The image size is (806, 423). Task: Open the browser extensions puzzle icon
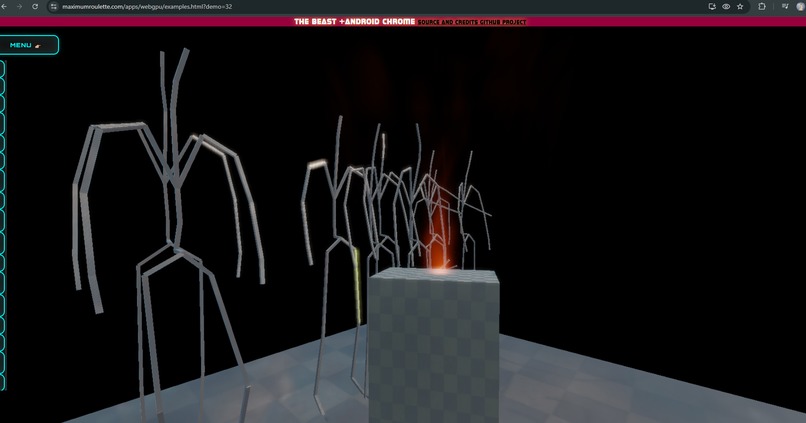click(x=762, y=7)
